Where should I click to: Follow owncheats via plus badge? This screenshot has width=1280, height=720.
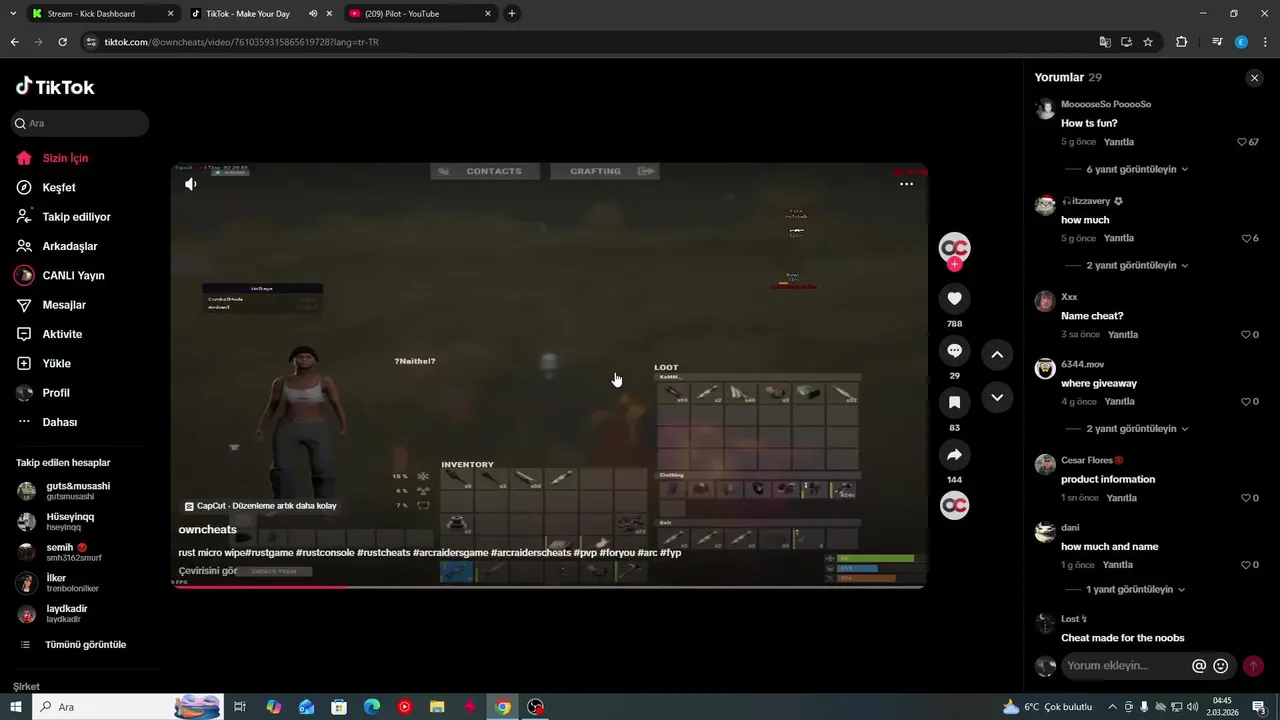click(955, 264)
